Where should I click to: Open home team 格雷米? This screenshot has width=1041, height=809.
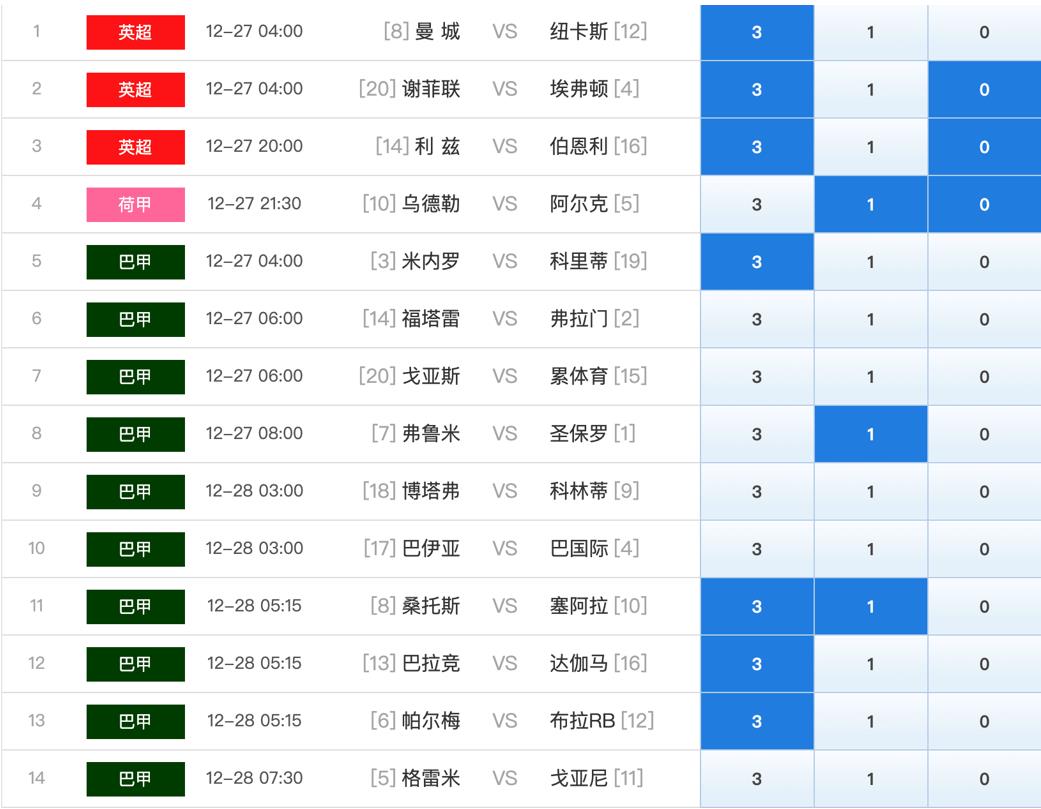[430, 778]
